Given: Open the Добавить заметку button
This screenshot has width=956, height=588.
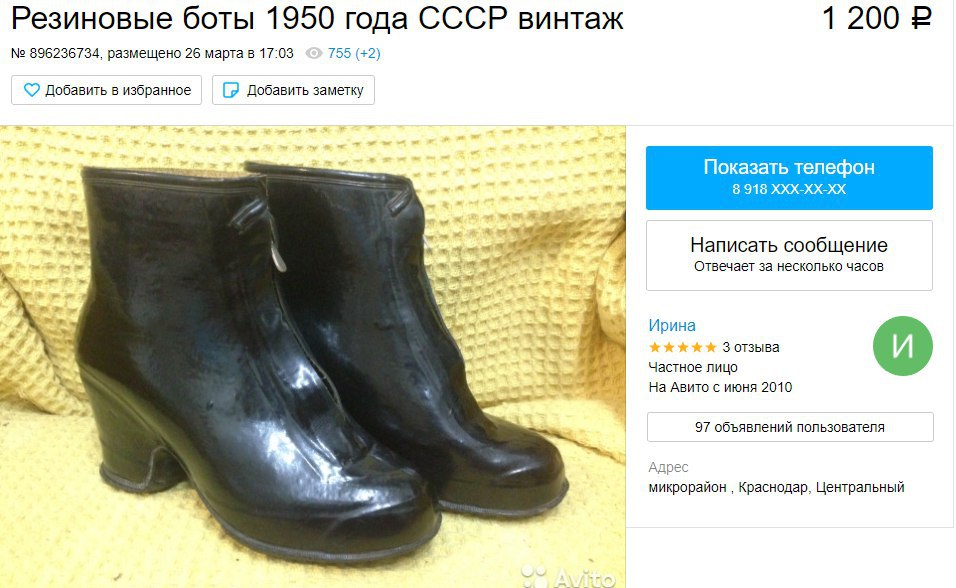Looking at the screenshot, I should (x=293, y=90).
